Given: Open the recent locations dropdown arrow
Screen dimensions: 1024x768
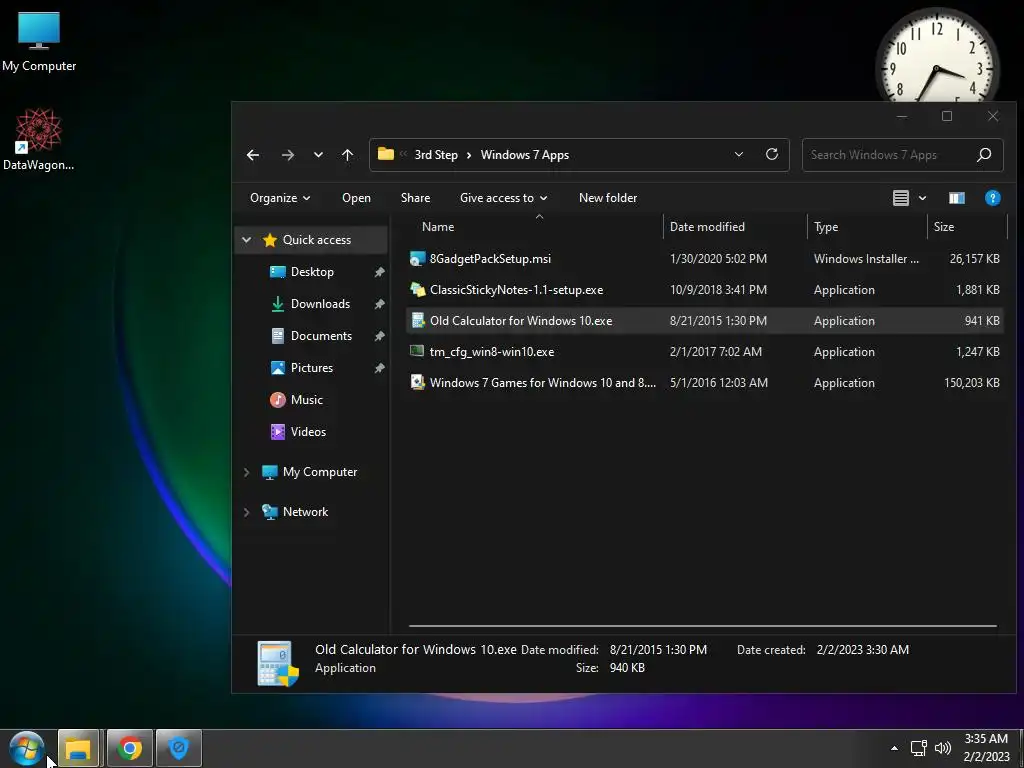Looking at the screenshot, I should coord(318,155).
